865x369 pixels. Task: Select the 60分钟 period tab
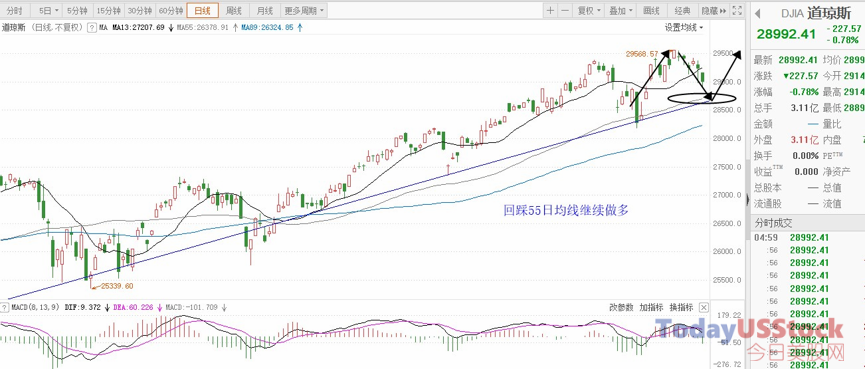tap(170, 10)
